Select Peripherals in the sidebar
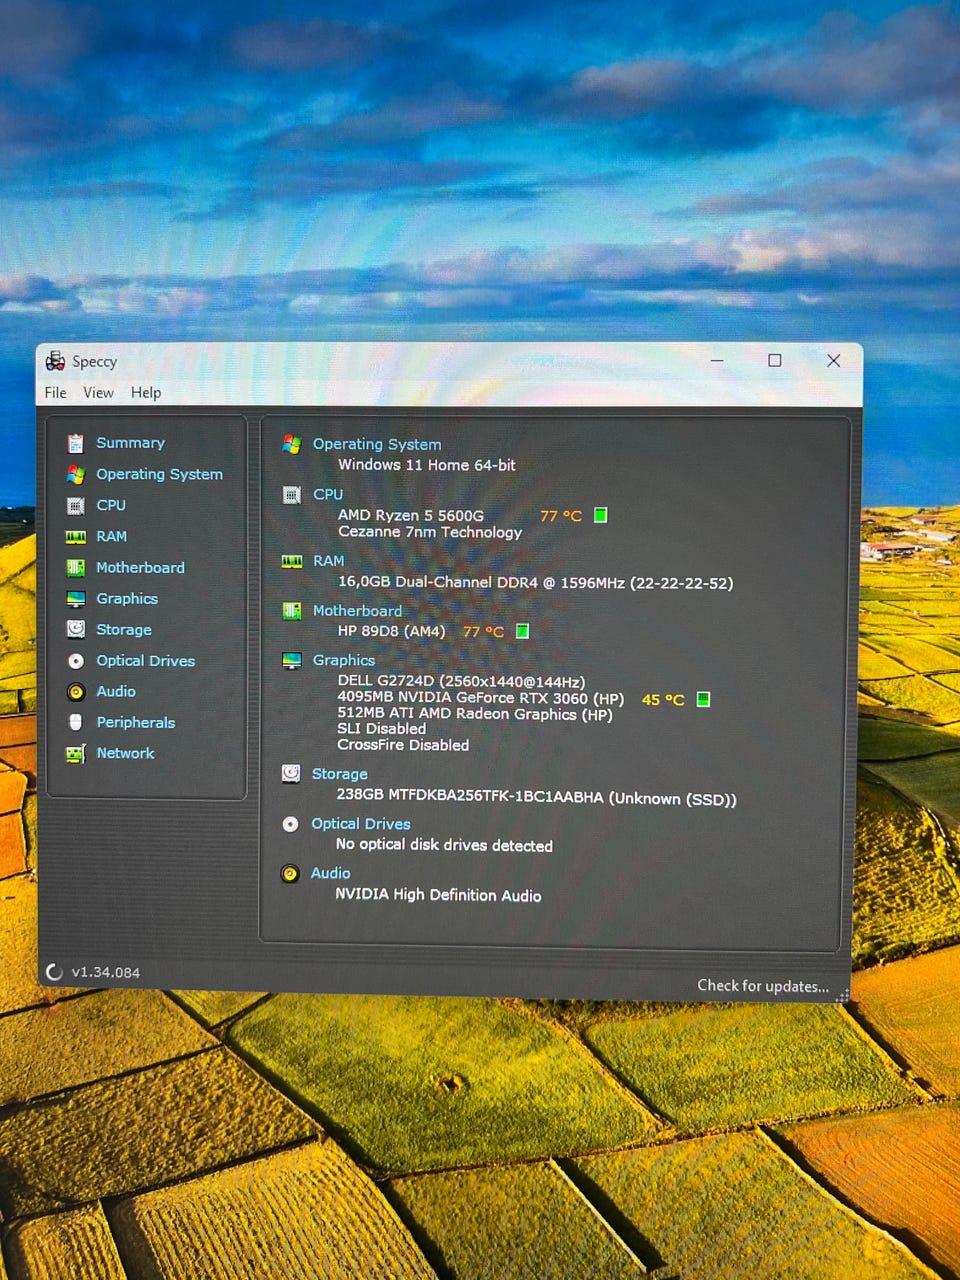The width and height of the screenshot is (960, 1280). pyautogui.click(x=136, y=722)
